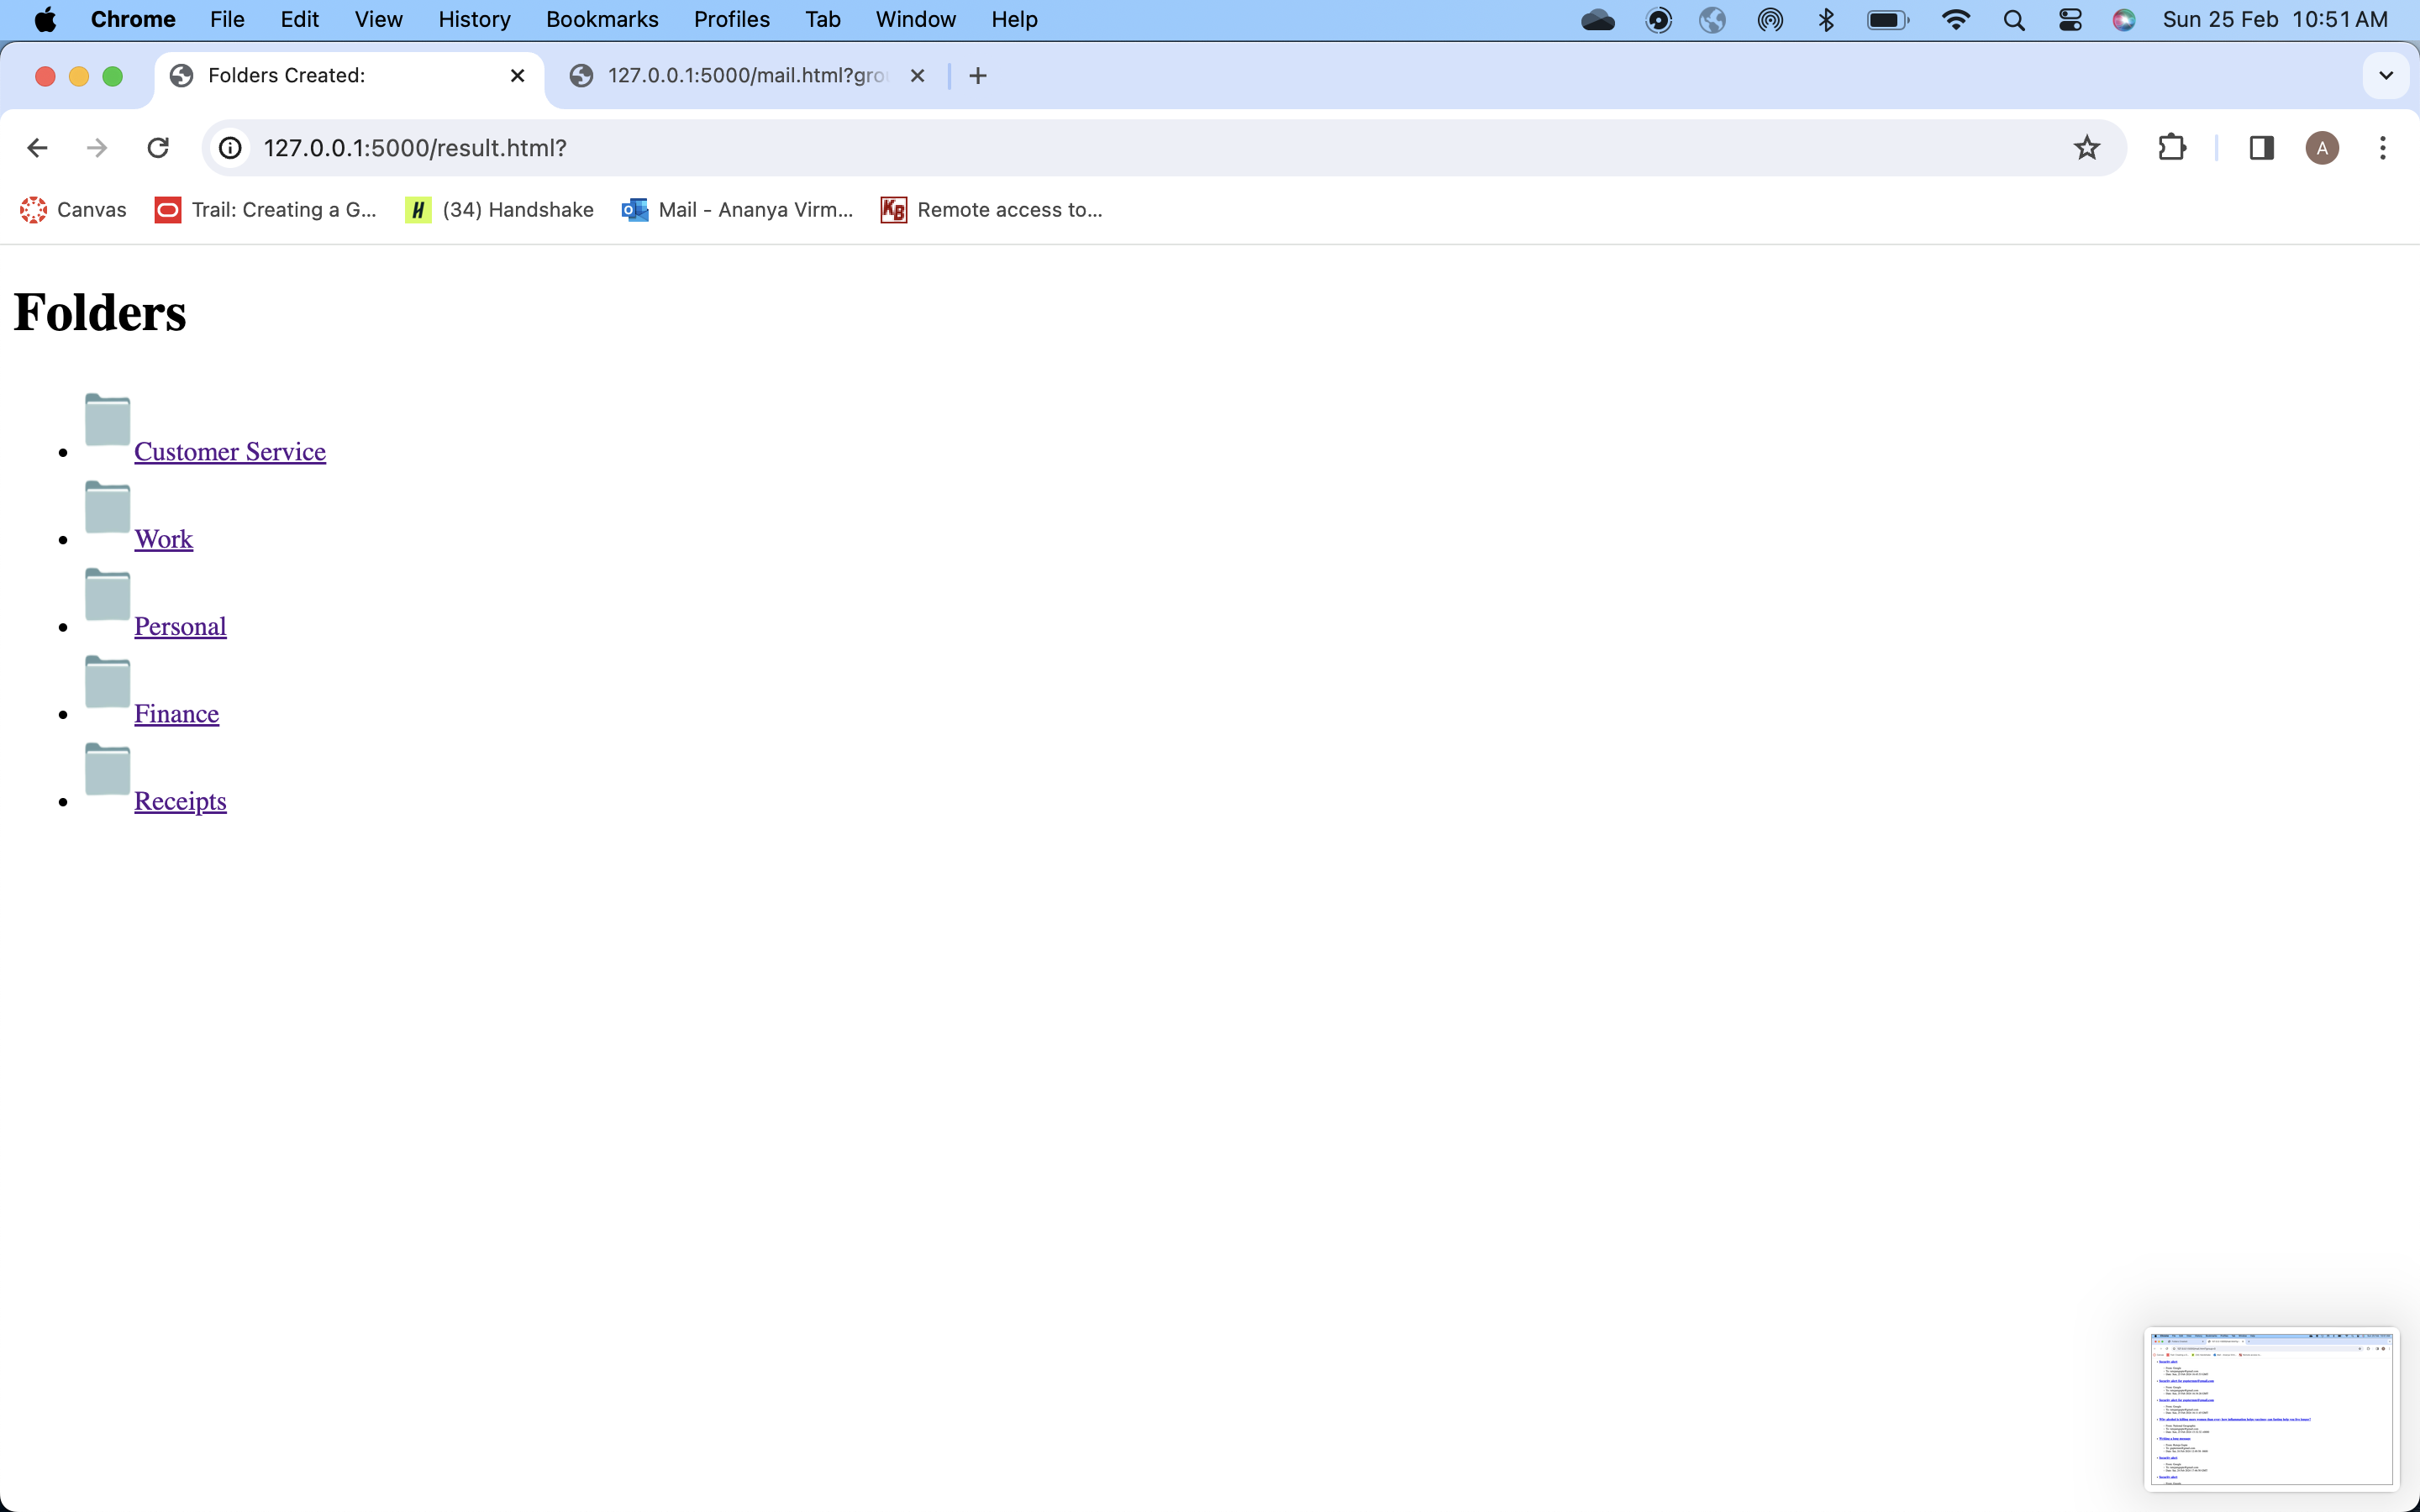Expand the tab search dropdown arrow
Screen dimensions: 2420x1512
point(2385,76)
